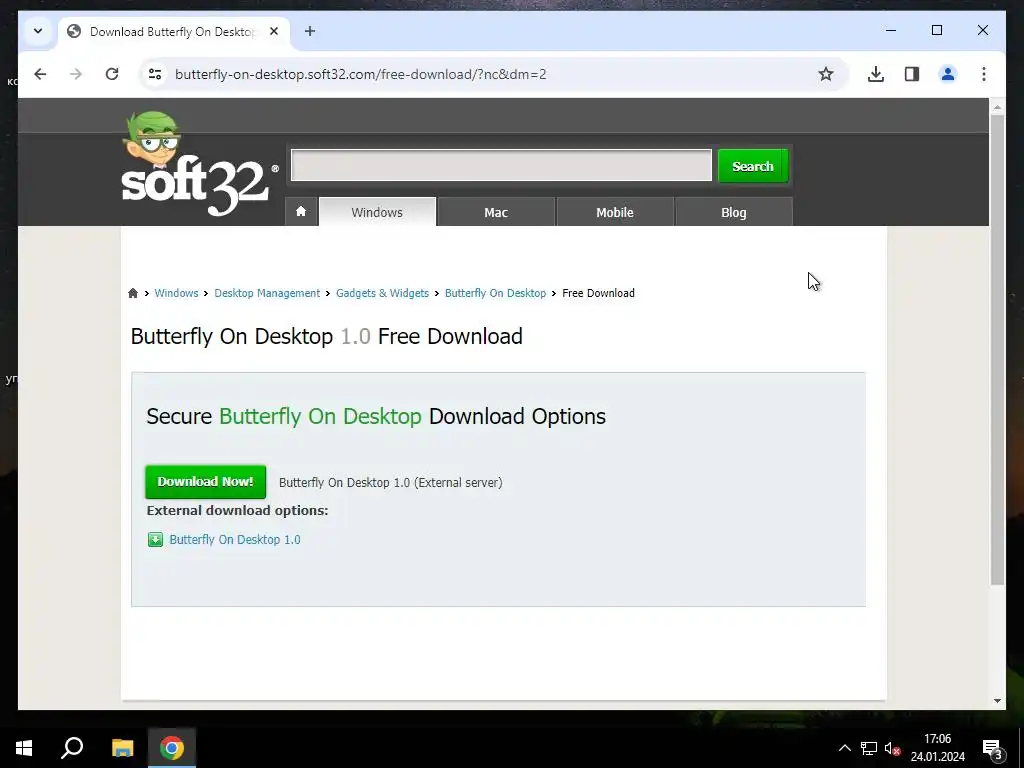Show hidden system tray icons
This screenshot has width=1024, height=768.
844,748
